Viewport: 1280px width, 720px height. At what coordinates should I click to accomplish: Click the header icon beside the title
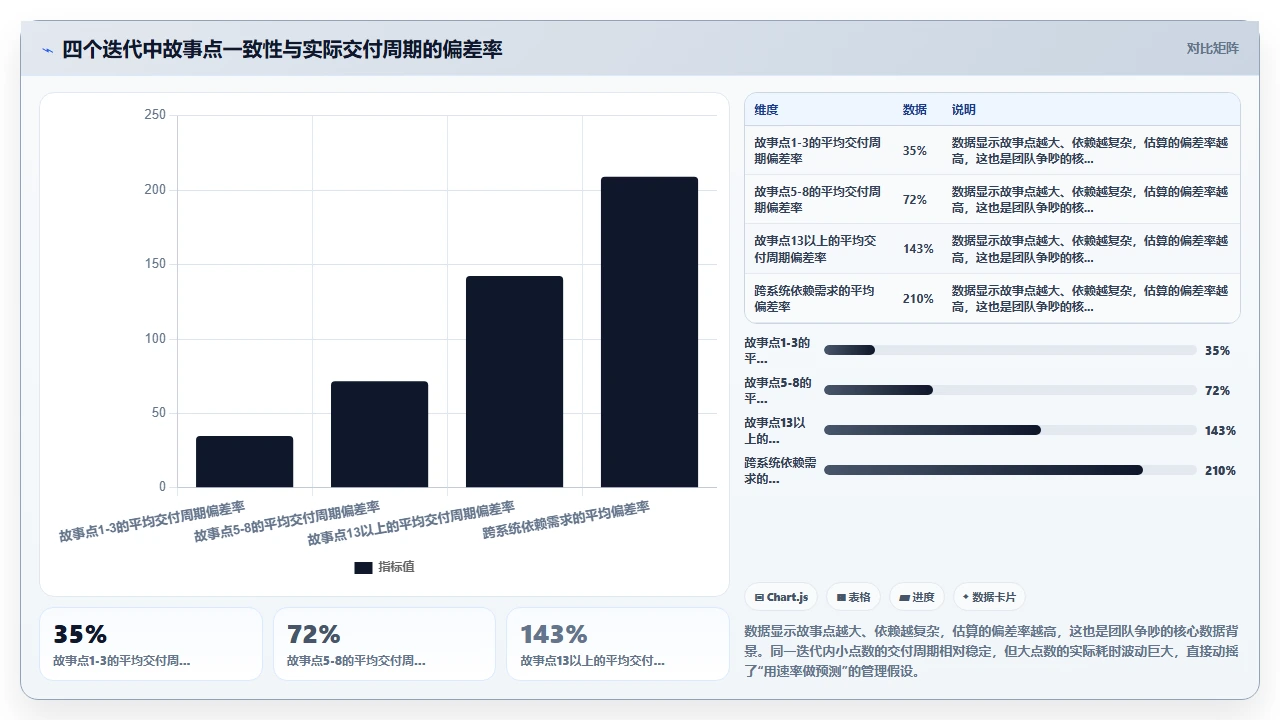pyautogui.click(x=48, y=50)
